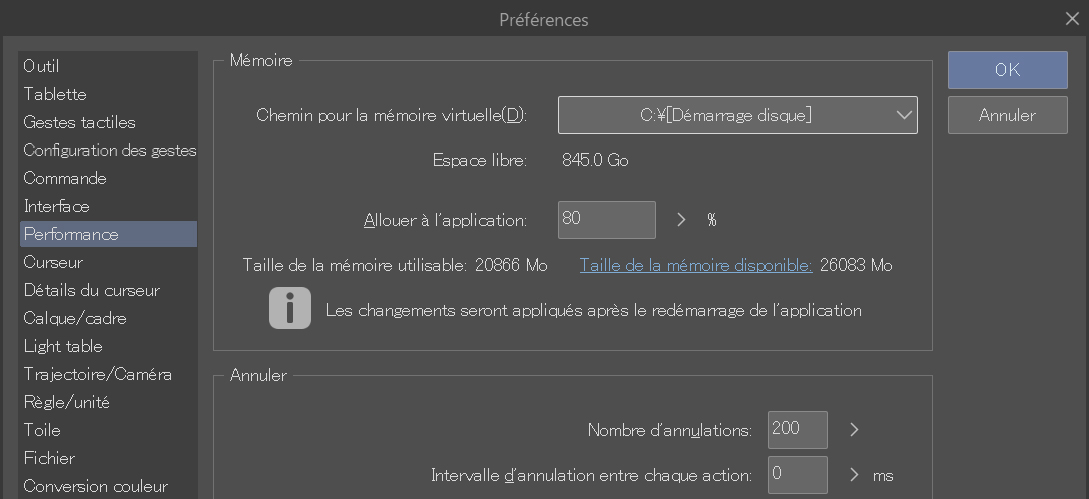The width and height of the screenshot is (1089, 499).
Task: Open the virtual memory path dropdown
Action: [737, 115]
